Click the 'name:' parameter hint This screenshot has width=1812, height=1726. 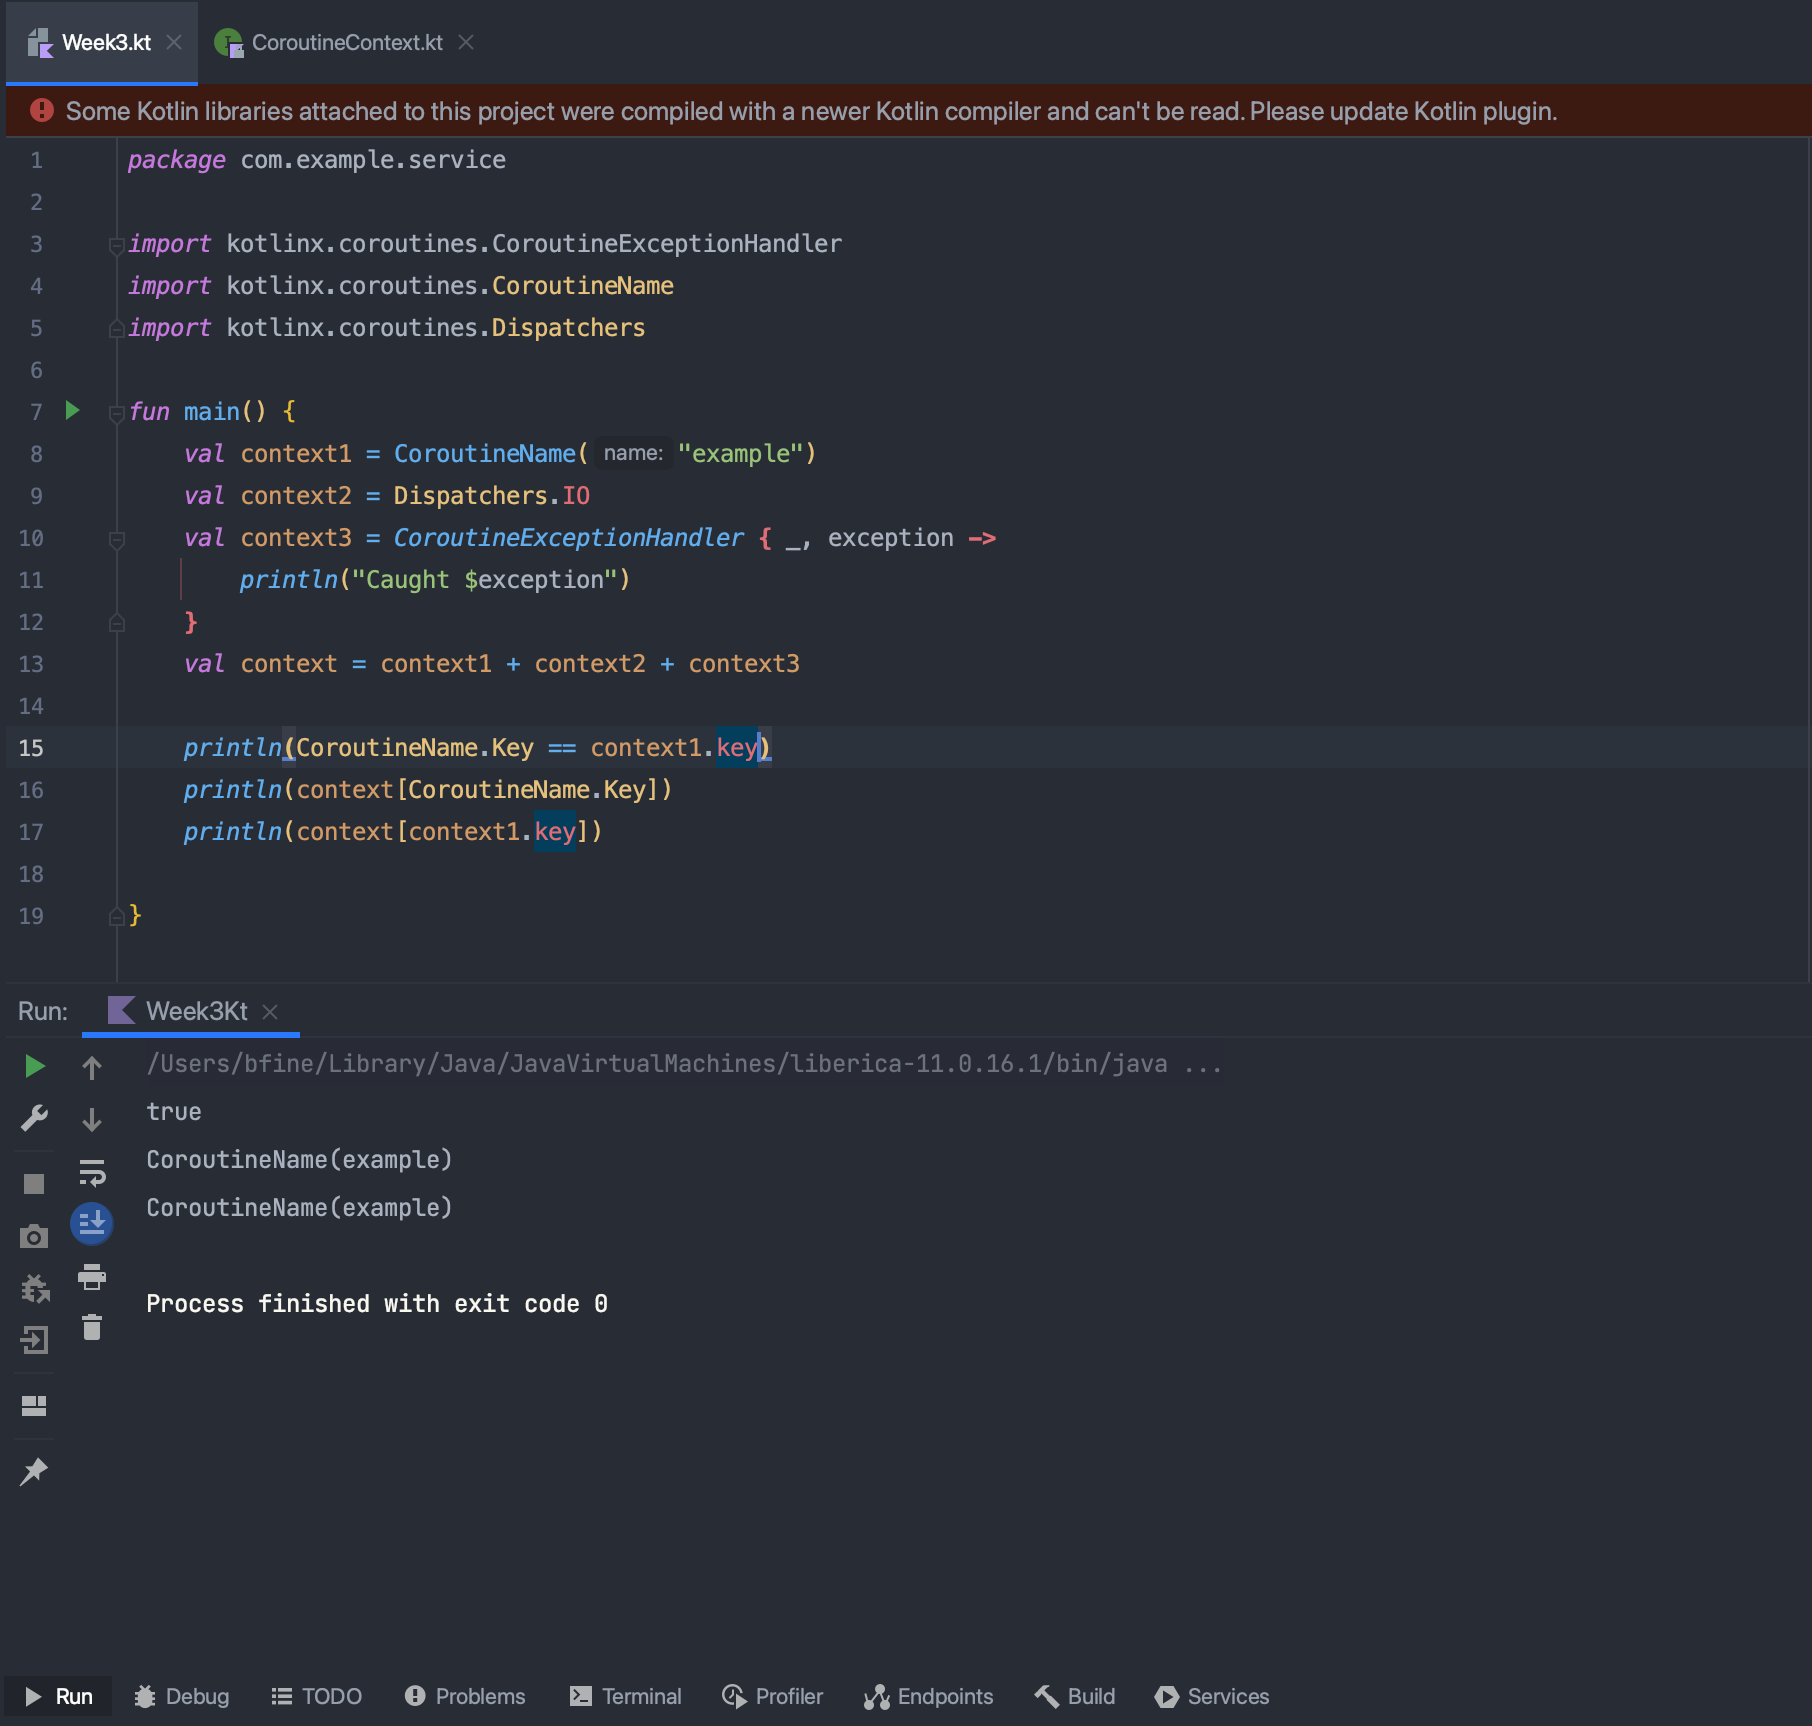[633, 454]
